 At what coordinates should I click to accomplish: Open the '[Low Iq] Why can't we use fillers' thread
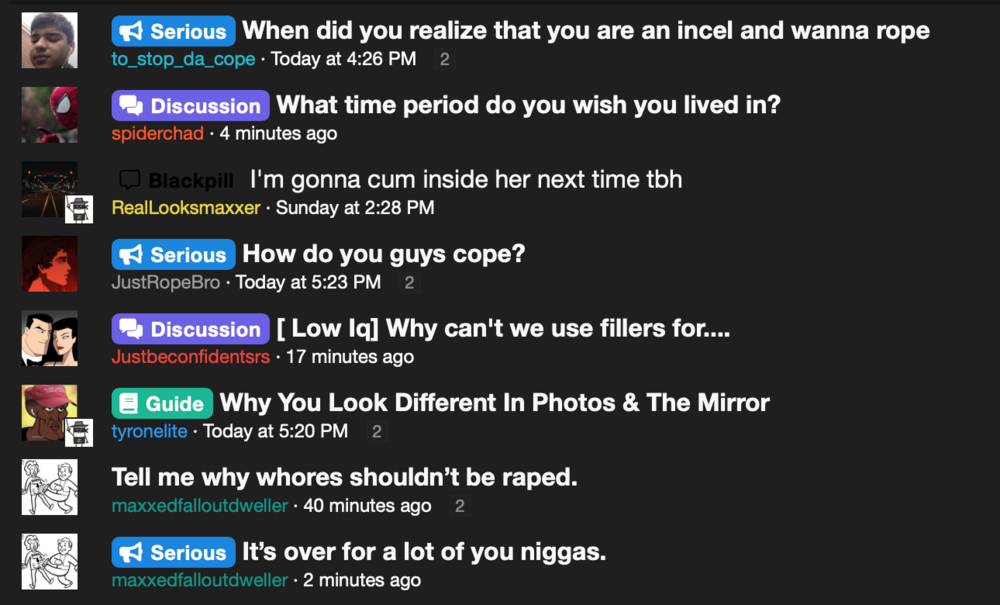click(503, 328)
